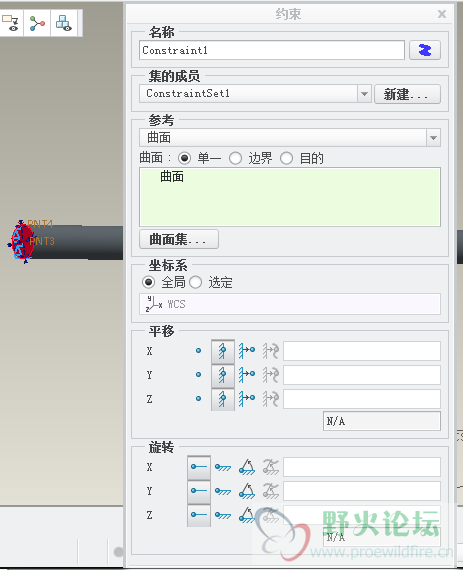Image resolution: width=463 pixels, height=570 pixels.
Task: Open the 曲面 reference type dropdown
Action: (433, 138)
